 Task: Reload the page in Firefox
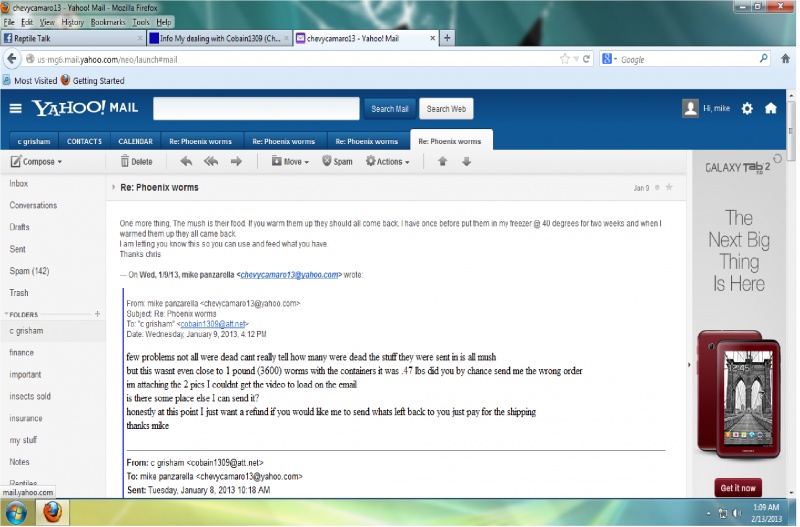tap(586, 59)
